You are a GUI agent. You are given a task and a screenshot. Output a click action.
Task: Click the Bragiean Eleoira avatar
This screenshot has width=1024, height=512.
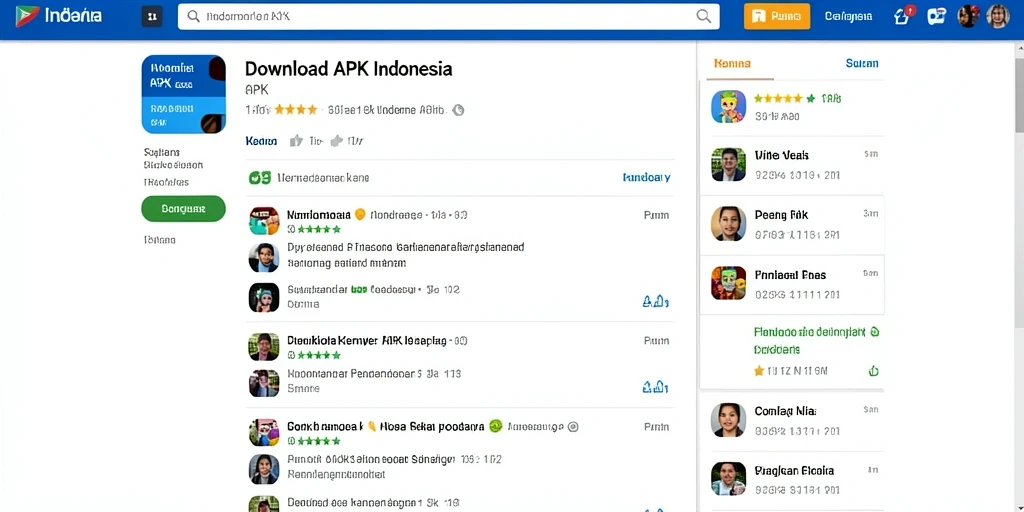tap(728, 479)
